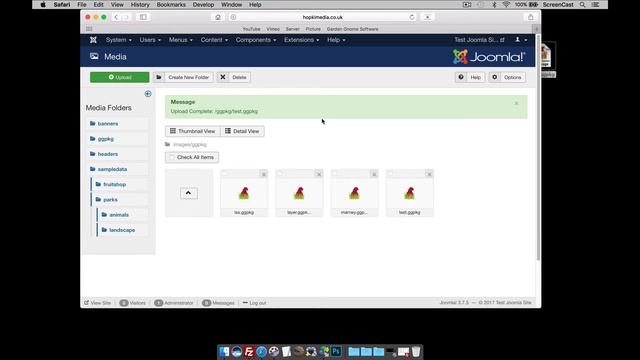Go up one folder level

(189, 193)
